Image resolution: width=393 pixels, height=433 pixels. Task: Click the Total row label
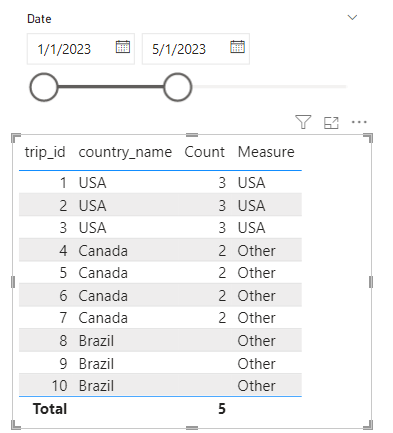point(50,409)
